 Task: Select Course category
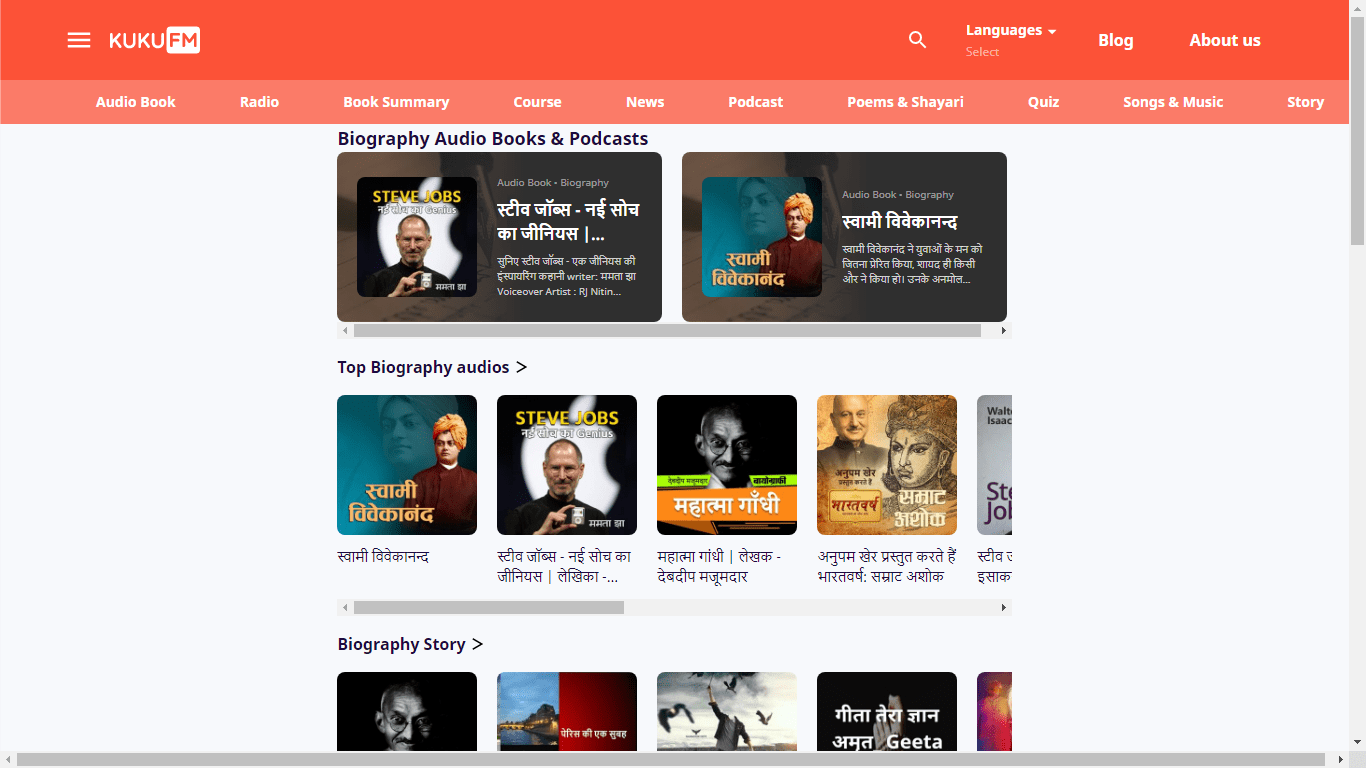[x=538, y=102]
